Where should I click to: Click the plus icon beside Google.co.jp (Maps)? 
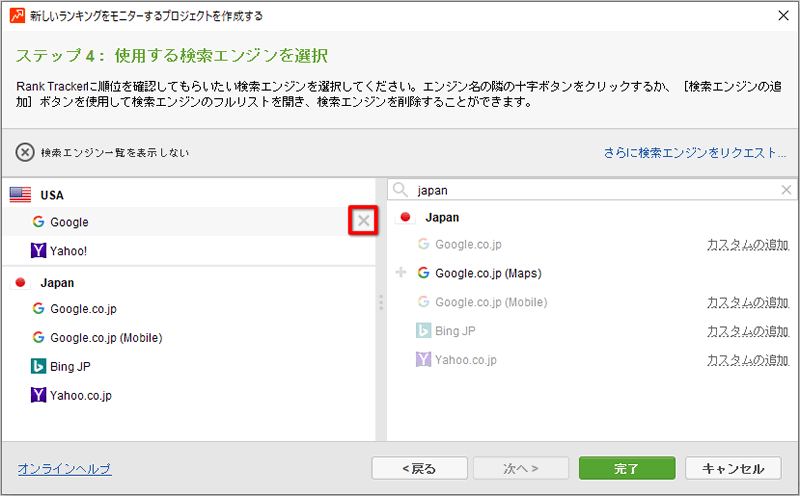click(401, 272)
